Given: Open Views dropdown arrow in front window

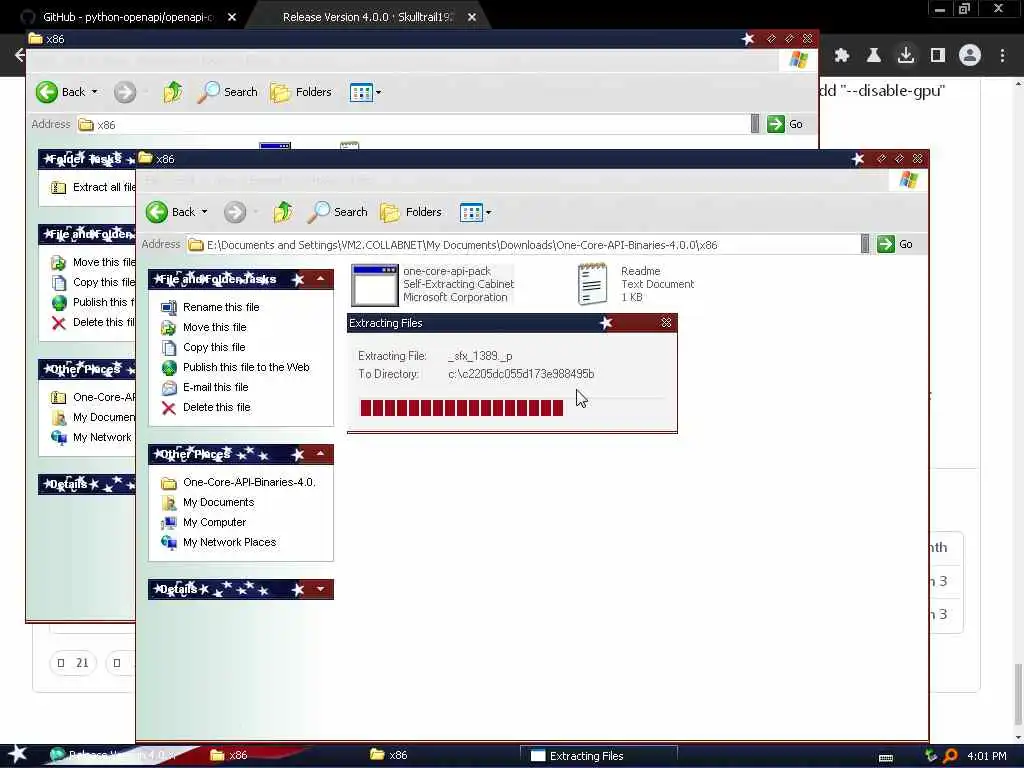Looking at the screenshot, I should [488, 212].
